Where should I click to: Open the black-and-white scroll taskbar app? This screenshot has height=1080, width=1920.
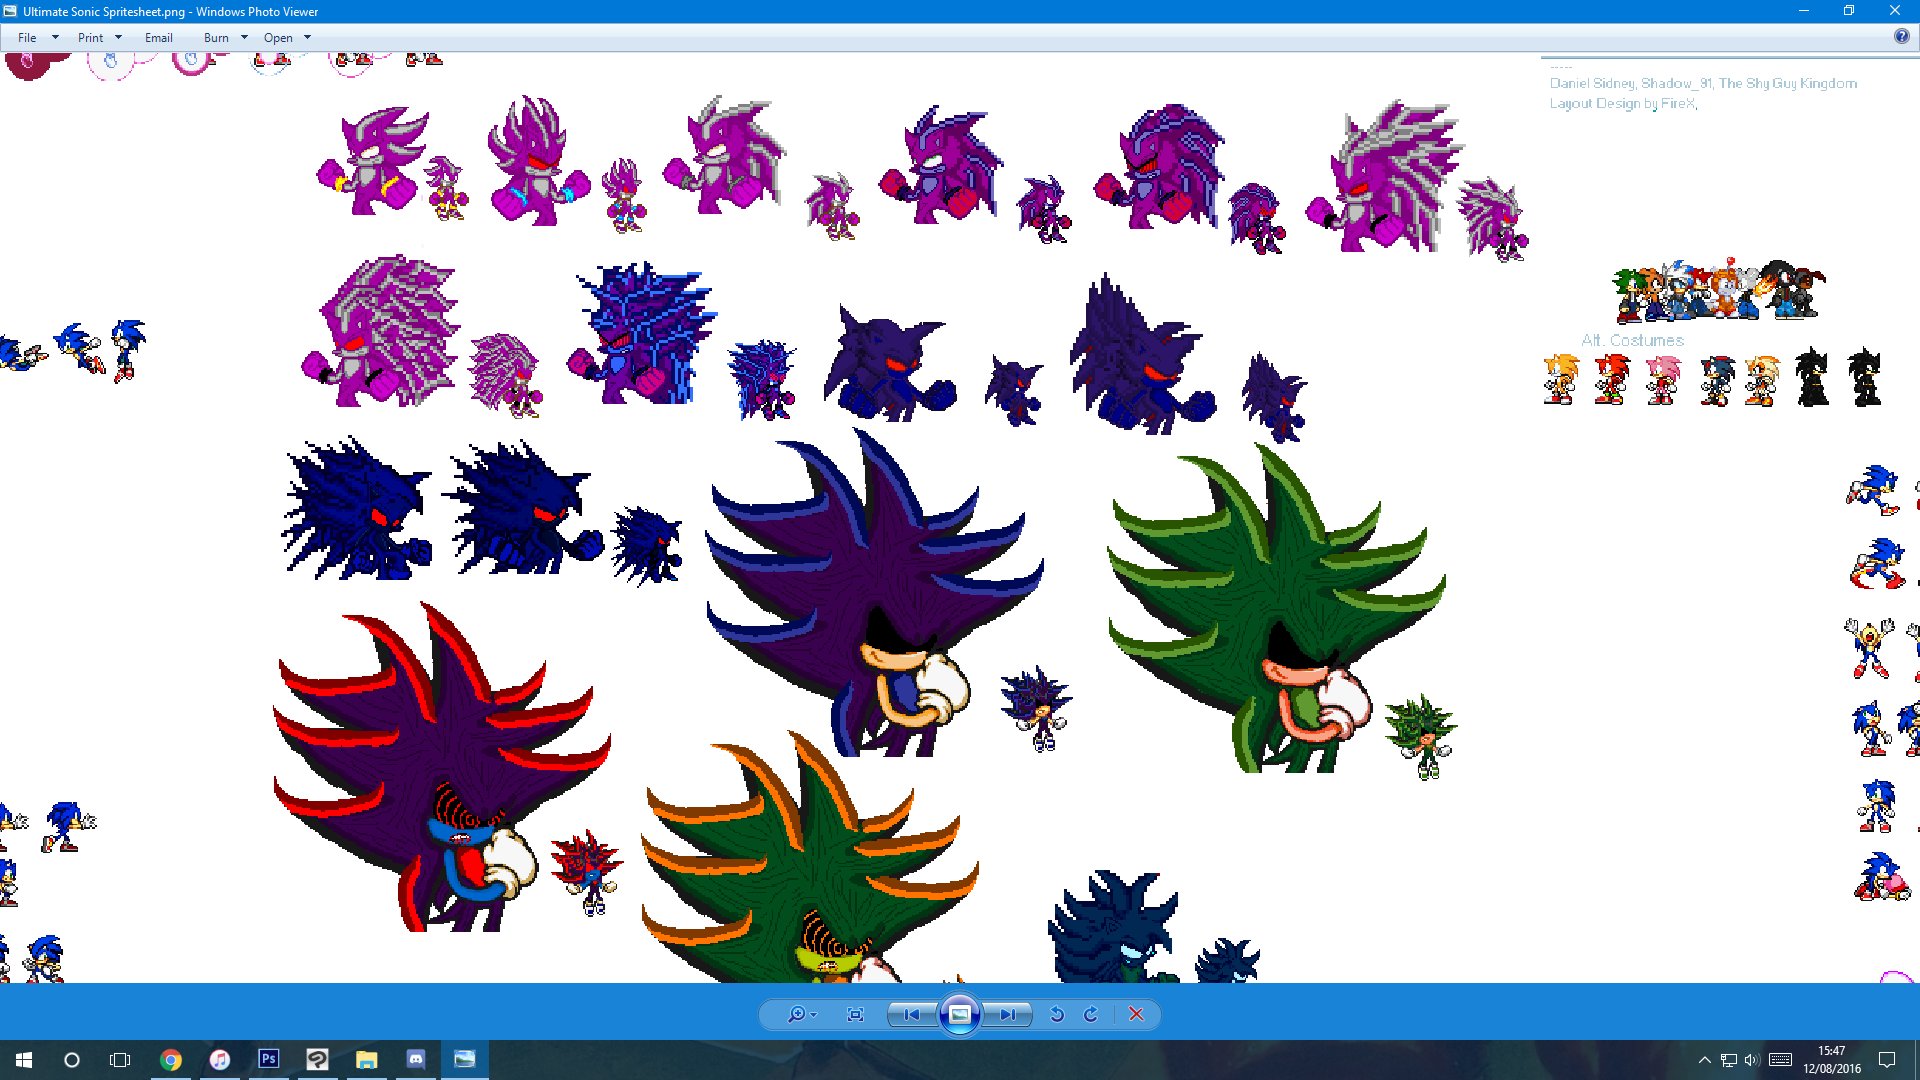pos(317,1060)
